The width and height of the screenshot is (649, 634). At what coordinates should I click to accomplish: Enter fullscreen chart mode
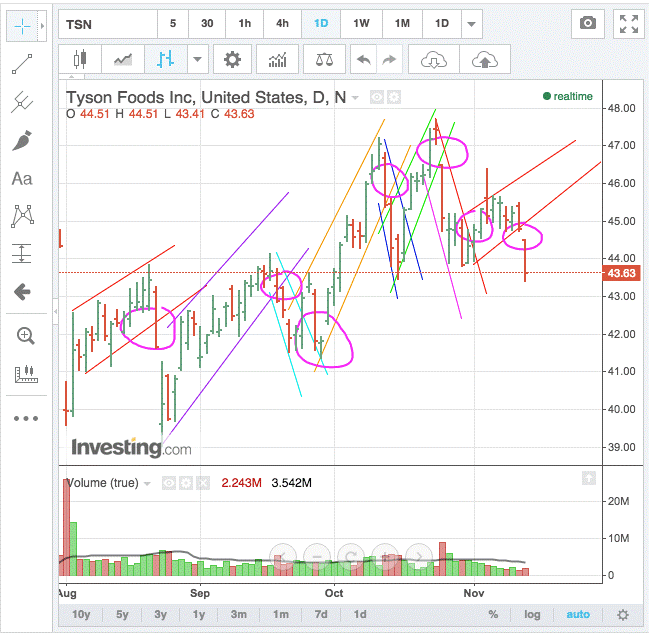click(629, 24)
